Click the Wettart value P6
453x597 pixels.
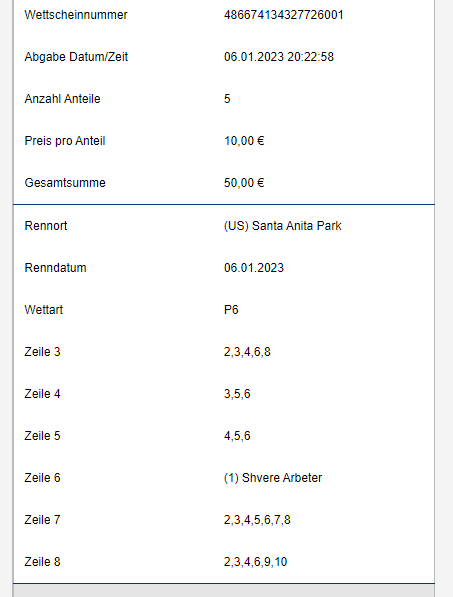click(231, 310)
